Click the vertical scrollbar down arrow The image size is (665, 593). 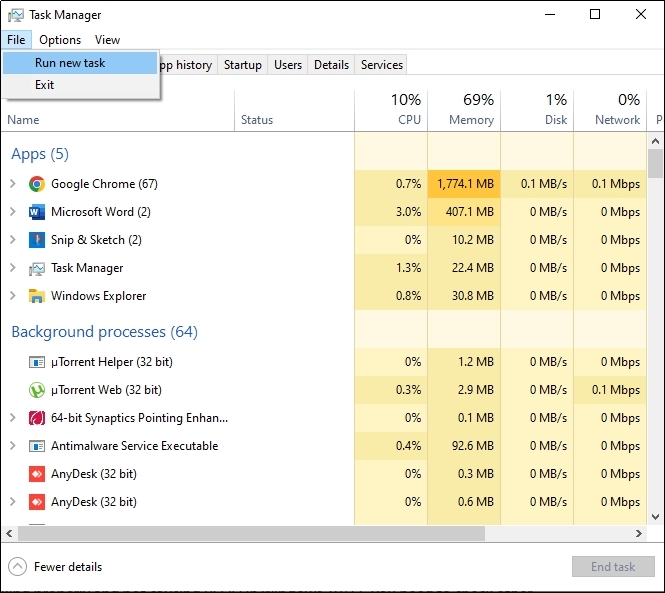pyautogui.click(x=655, y=517)
